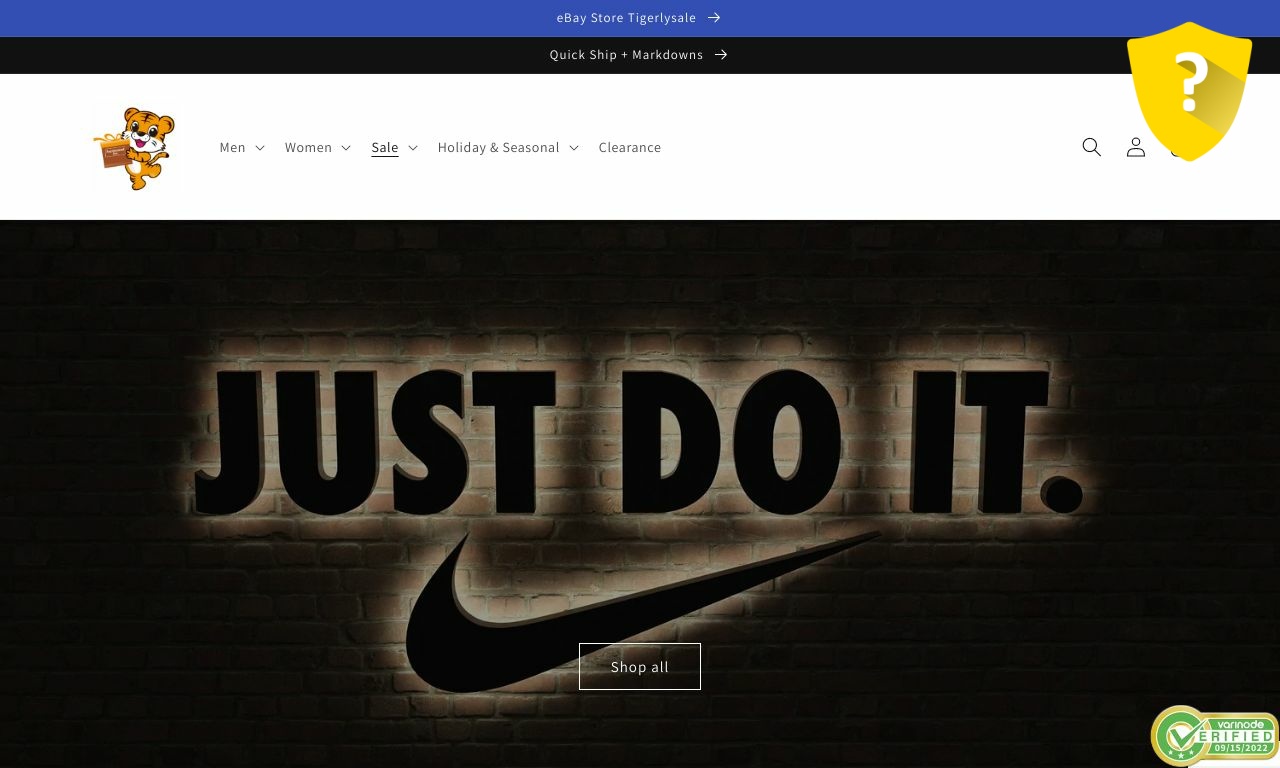Screen dimensions: 1280x768
Task: Click the Varinode Verified badge
Action: click(x=1214, y=737)
